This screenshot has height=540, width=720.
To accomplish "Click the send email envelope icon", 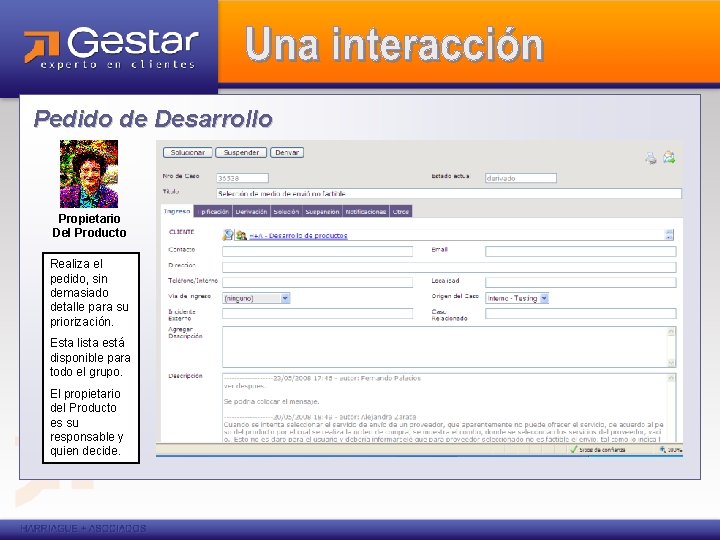I will tap(669, 158).
